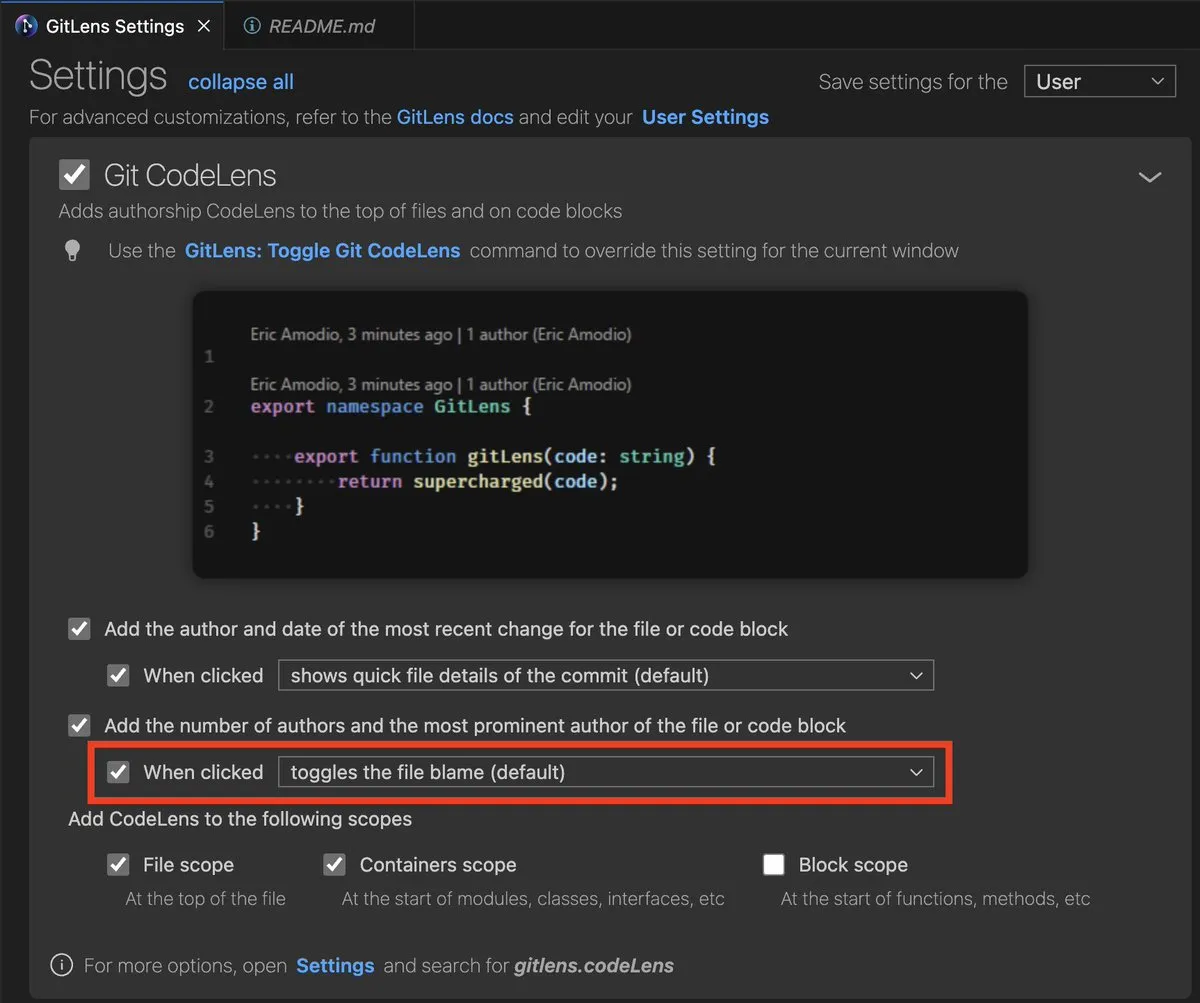Click the User Settings link
The width and height of the screenshot is (1200, 1003).
(705, 117)
